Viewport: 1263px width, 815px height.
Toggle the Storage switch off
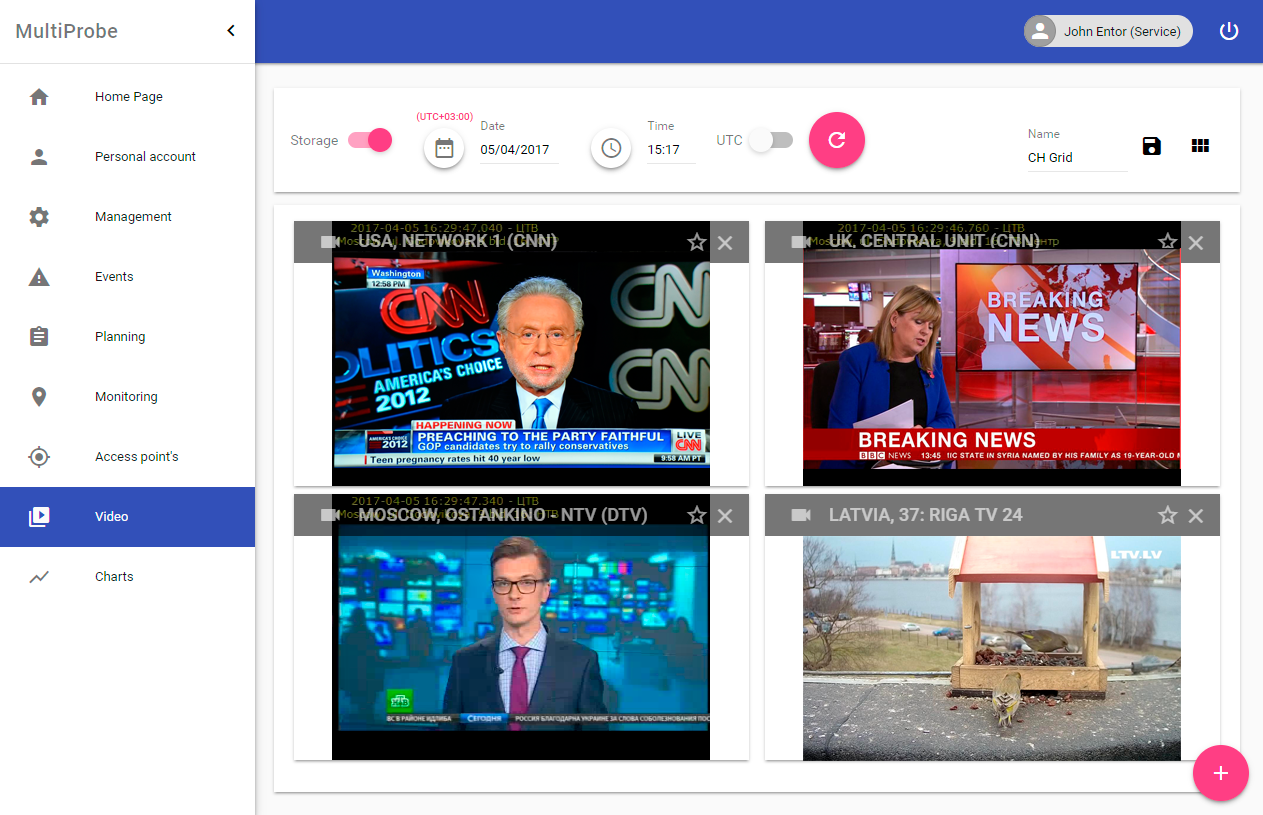[369, 140]
